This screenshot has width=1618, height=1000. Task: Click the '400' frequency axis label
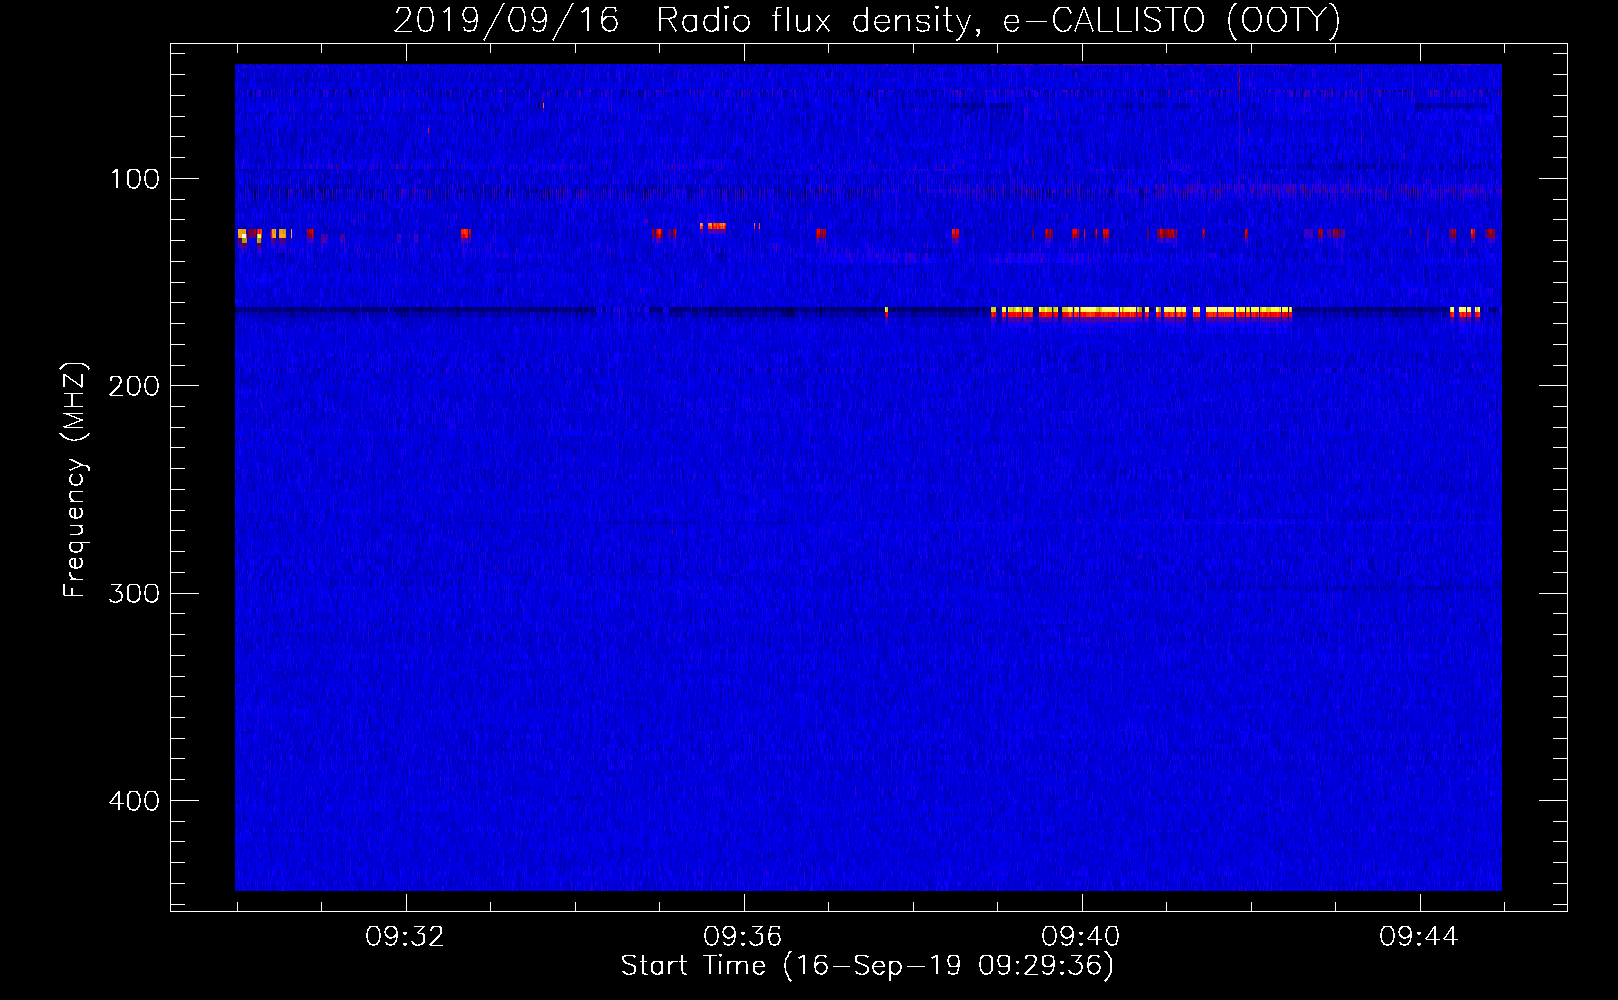click(x=134, y=801)
